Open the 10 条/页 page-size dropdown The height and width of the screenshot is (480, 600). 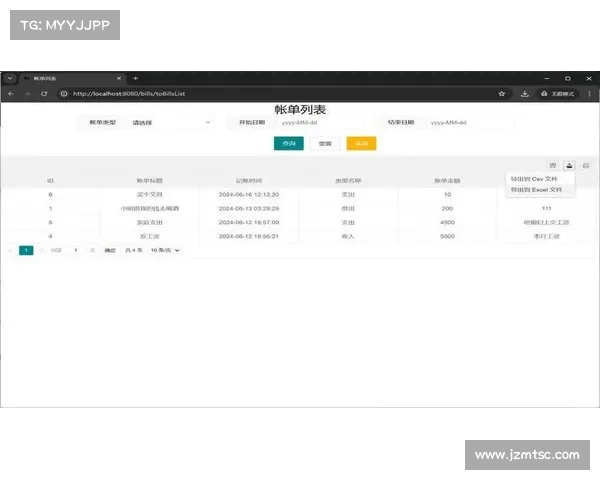click(165, 250)
